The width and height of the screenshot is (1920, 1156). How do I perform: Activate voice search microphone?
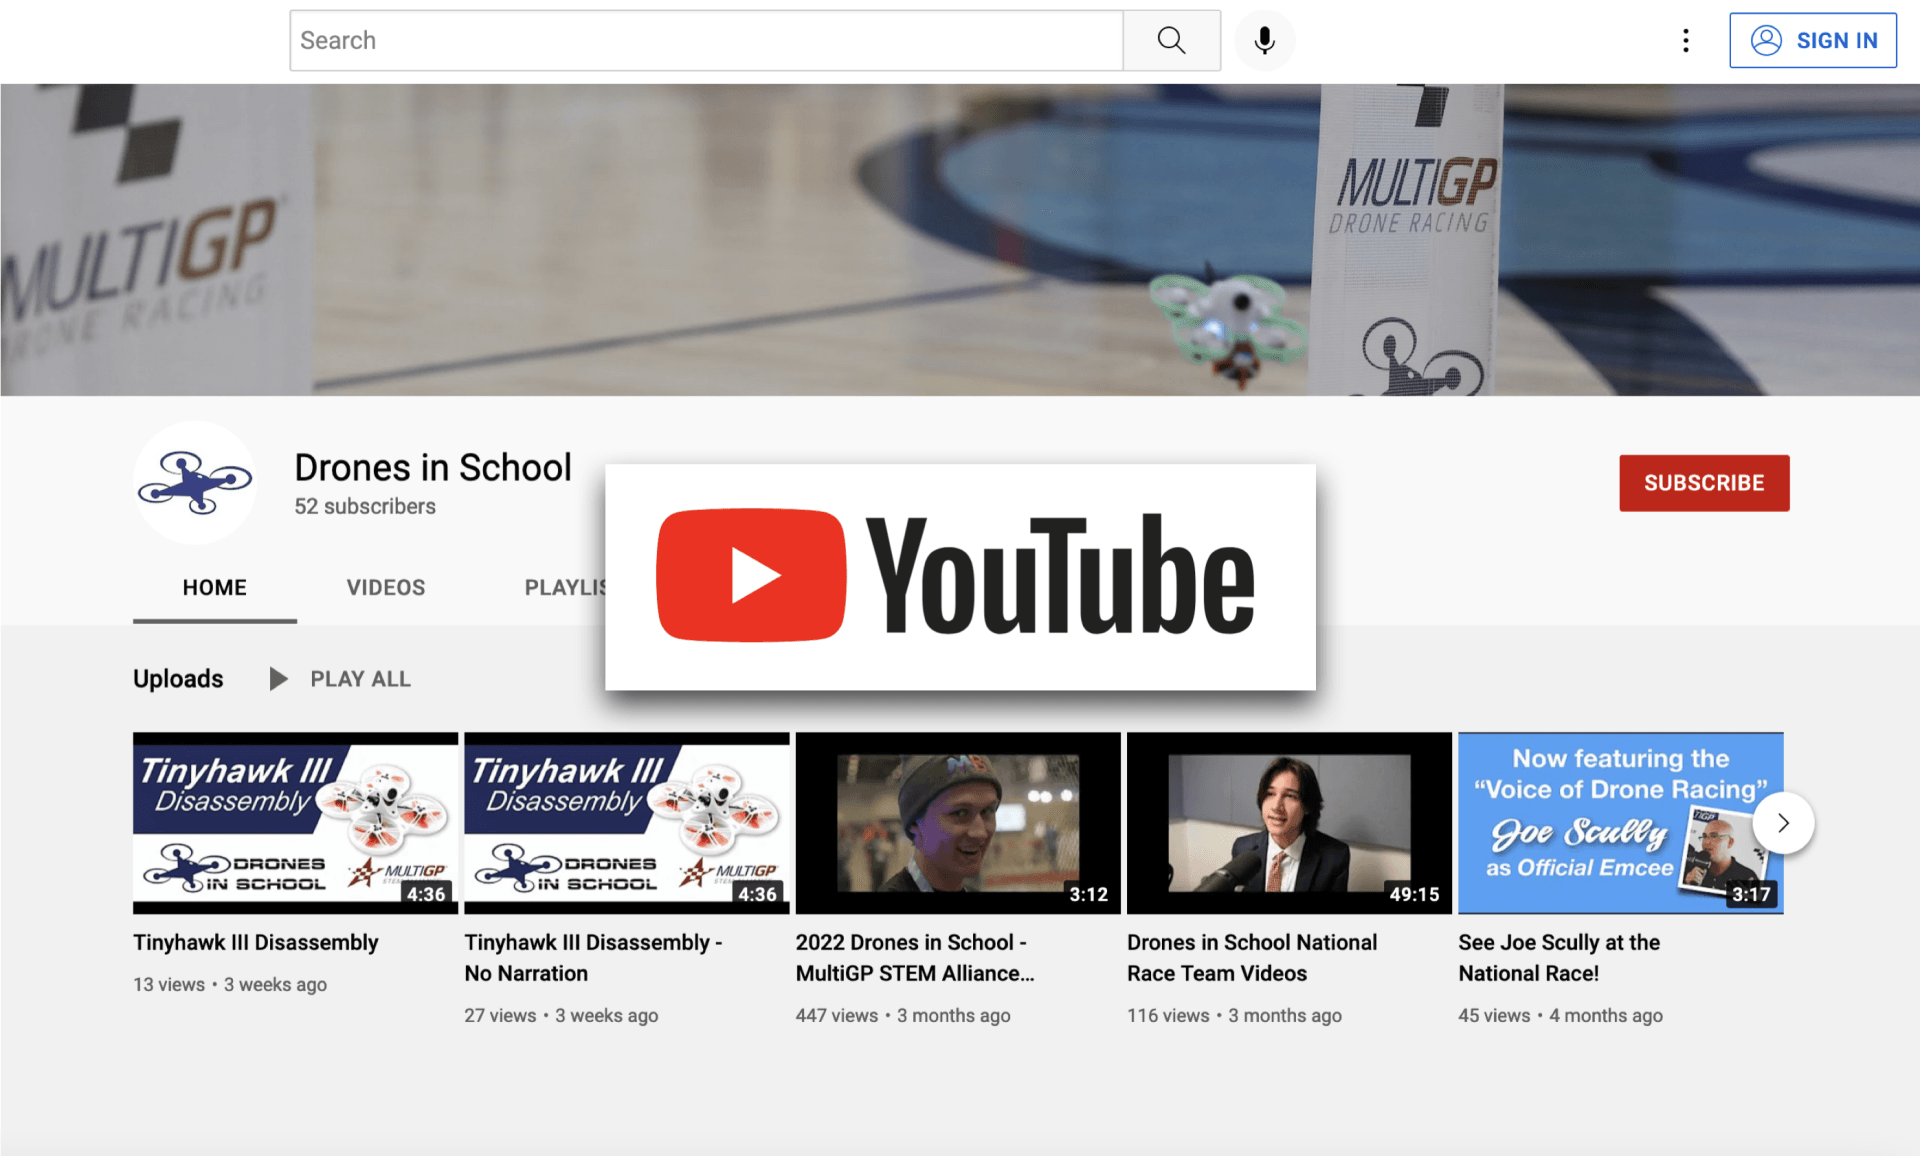click(x=1264, y=41)
